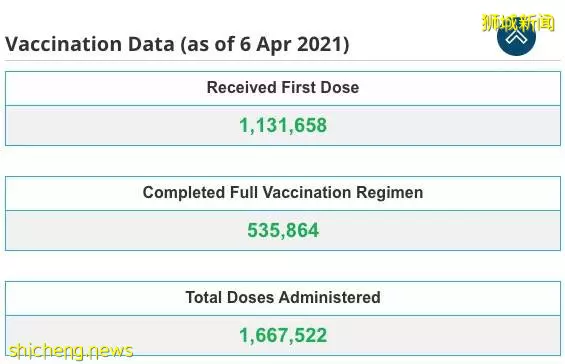
Task: Click the First Dose value row background
Action: pos(283,126)
